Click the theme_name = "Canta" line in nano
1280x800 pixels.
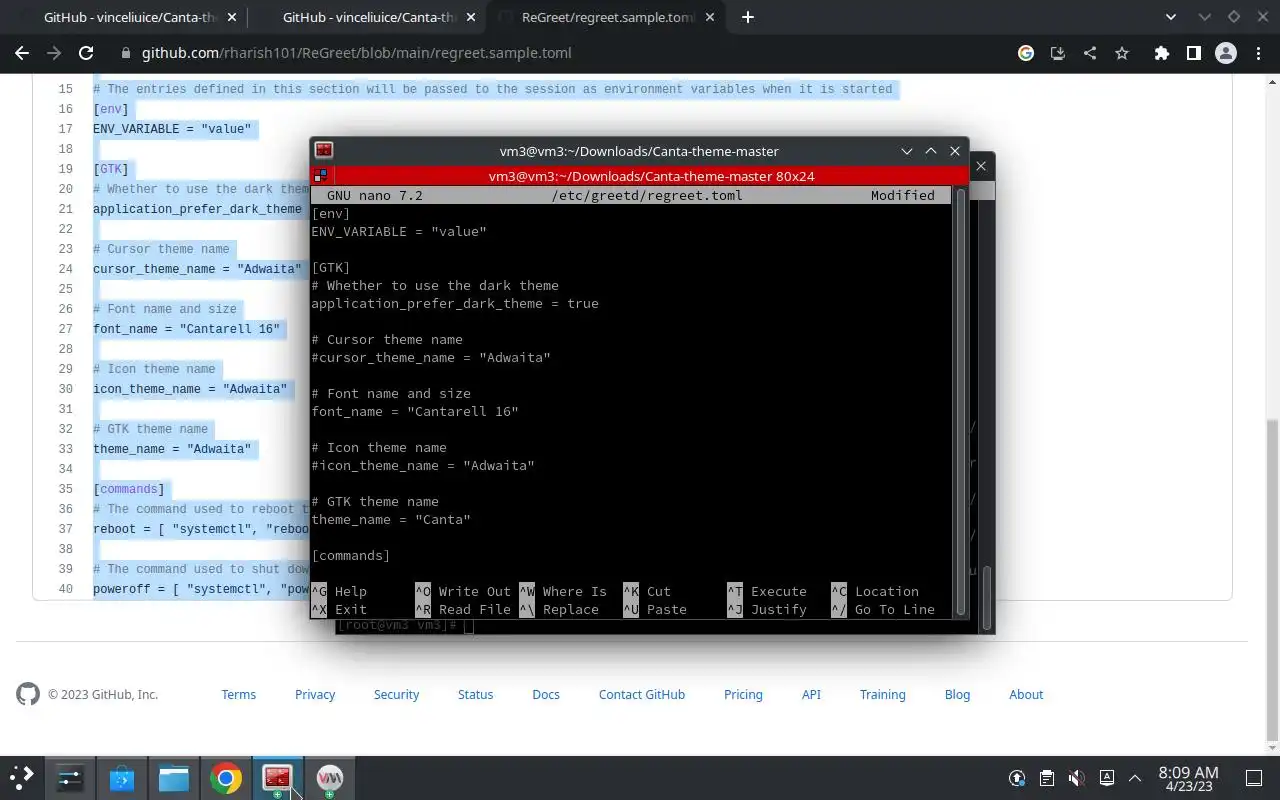[x=391, y=519]
